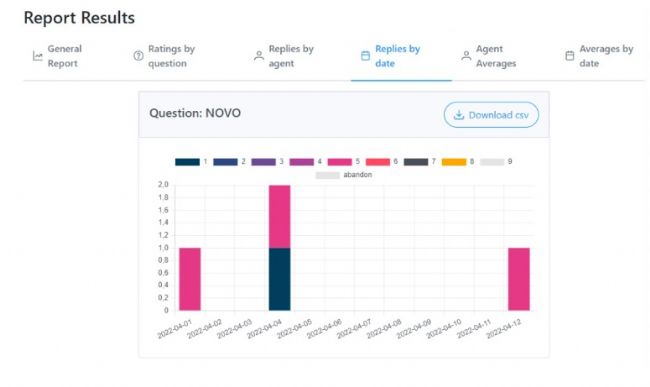The image size is (650, 387).
Task: Toggle legend swatch for rating 6
Action: pyautogui.click(x=378, y=162)
